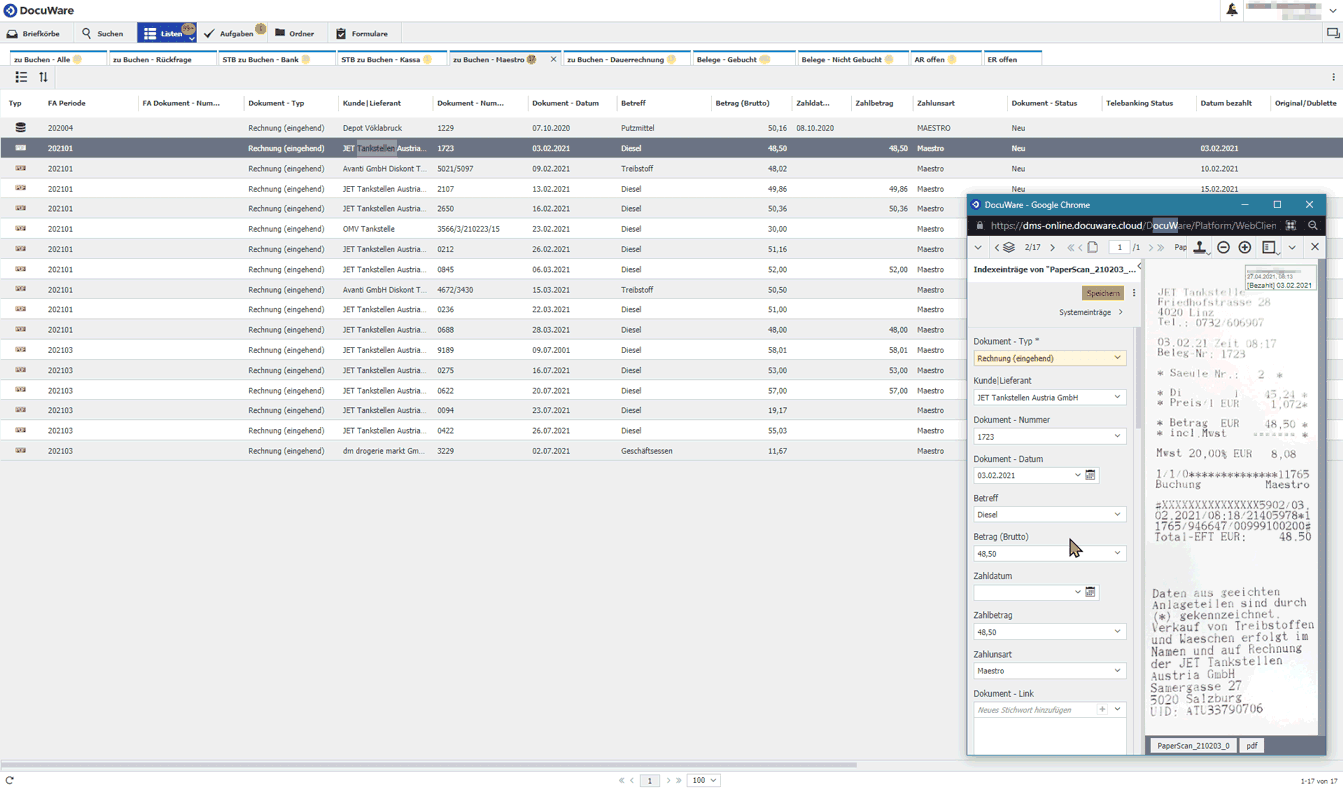Select the PaperScan_210203_0 document tab

(x=1193, y=746)
